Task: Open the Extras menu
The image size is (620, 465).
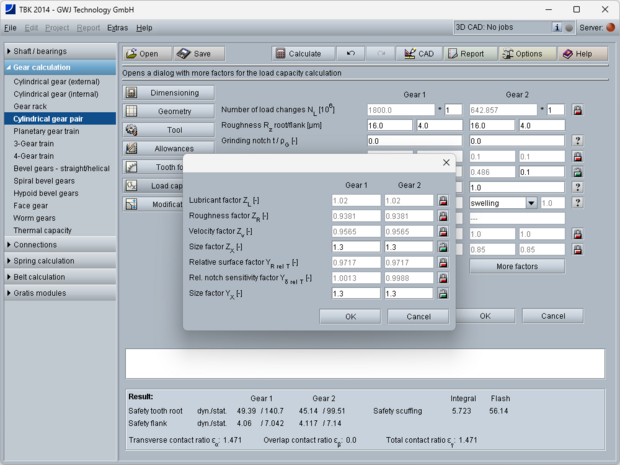Action: tap(118, 28)
